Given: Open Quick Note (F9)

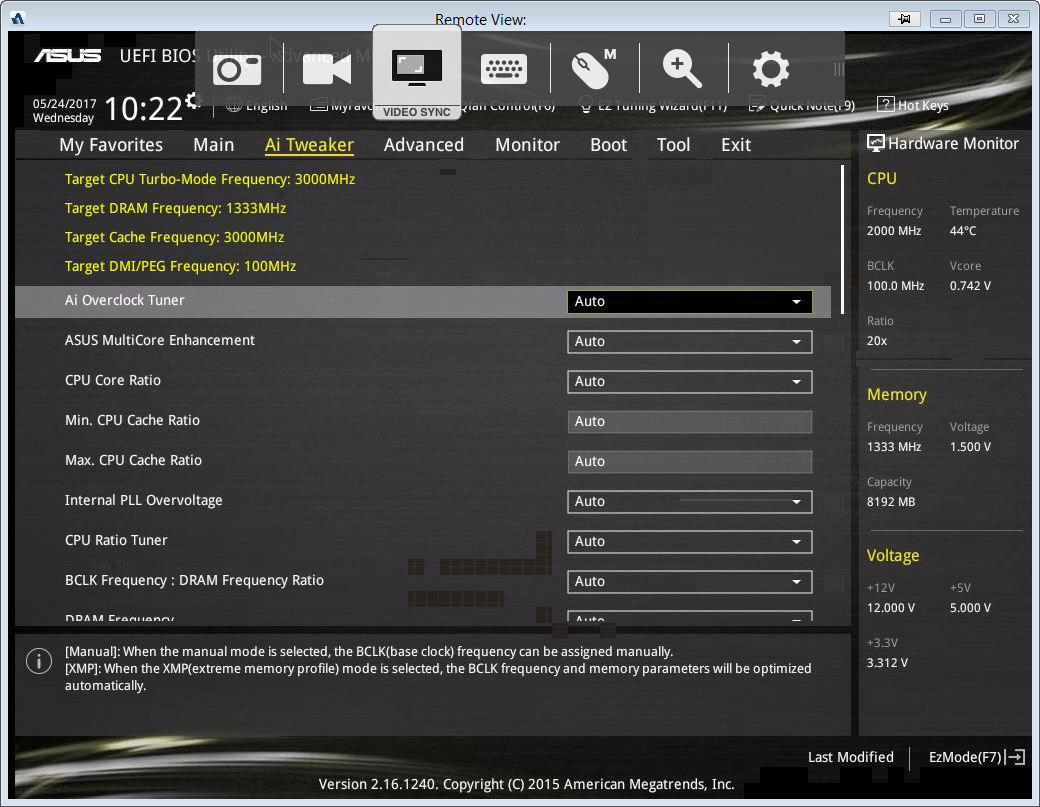Looking at the screenshot, I should pos(802,105).
